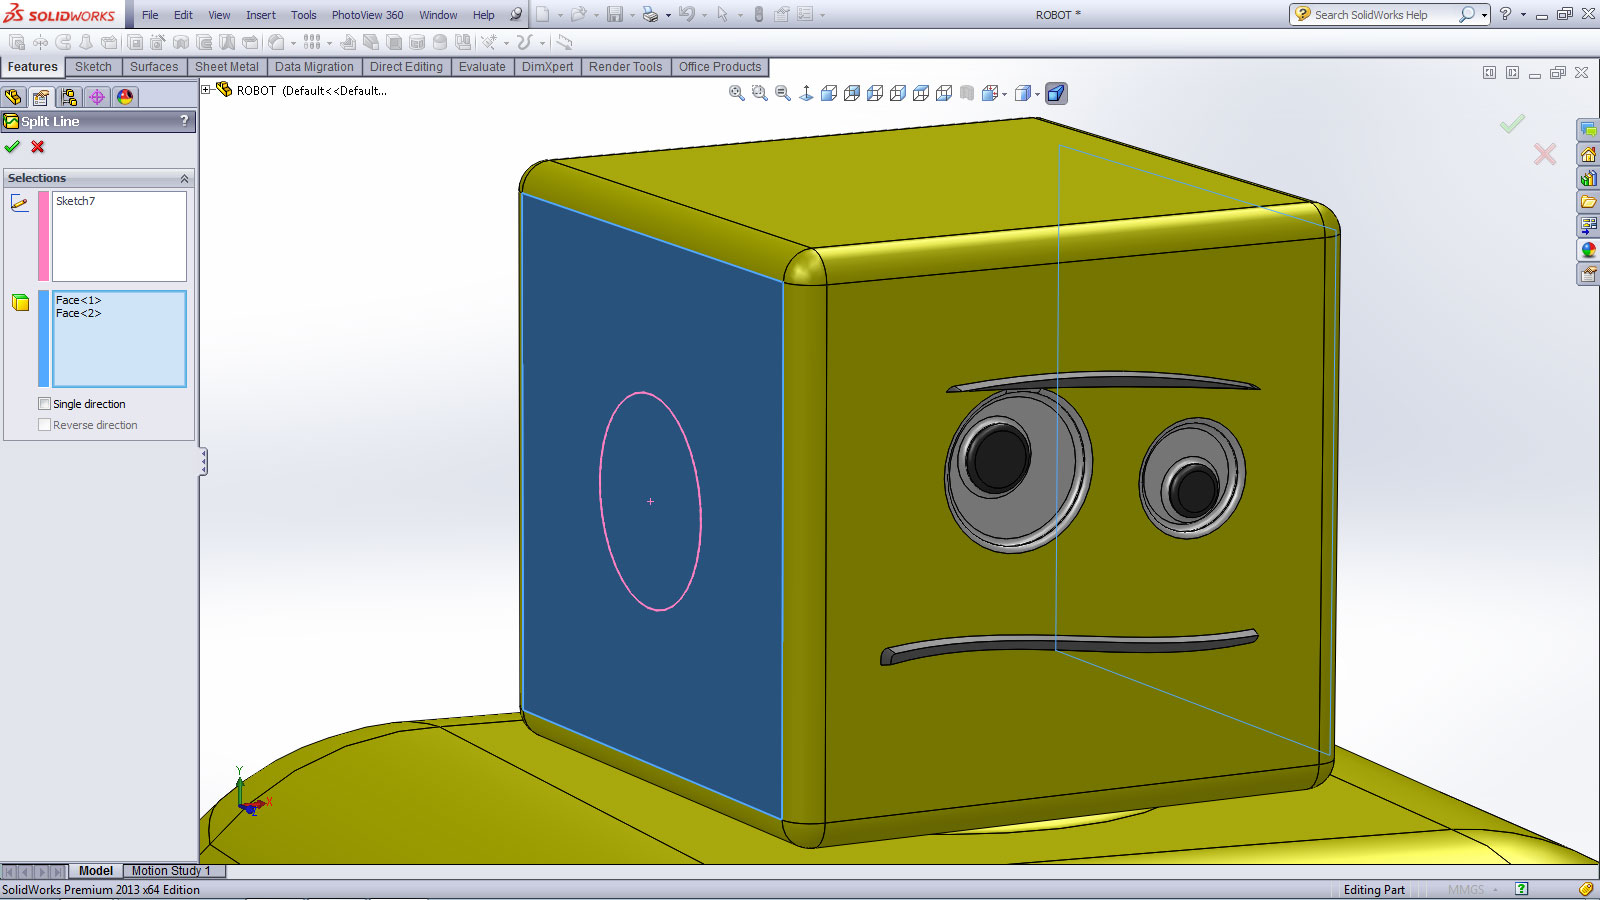Click the status bar help question icon
Image resolution: width=1600 pixels, height=900 pixels.
(x=1521, y=889)
